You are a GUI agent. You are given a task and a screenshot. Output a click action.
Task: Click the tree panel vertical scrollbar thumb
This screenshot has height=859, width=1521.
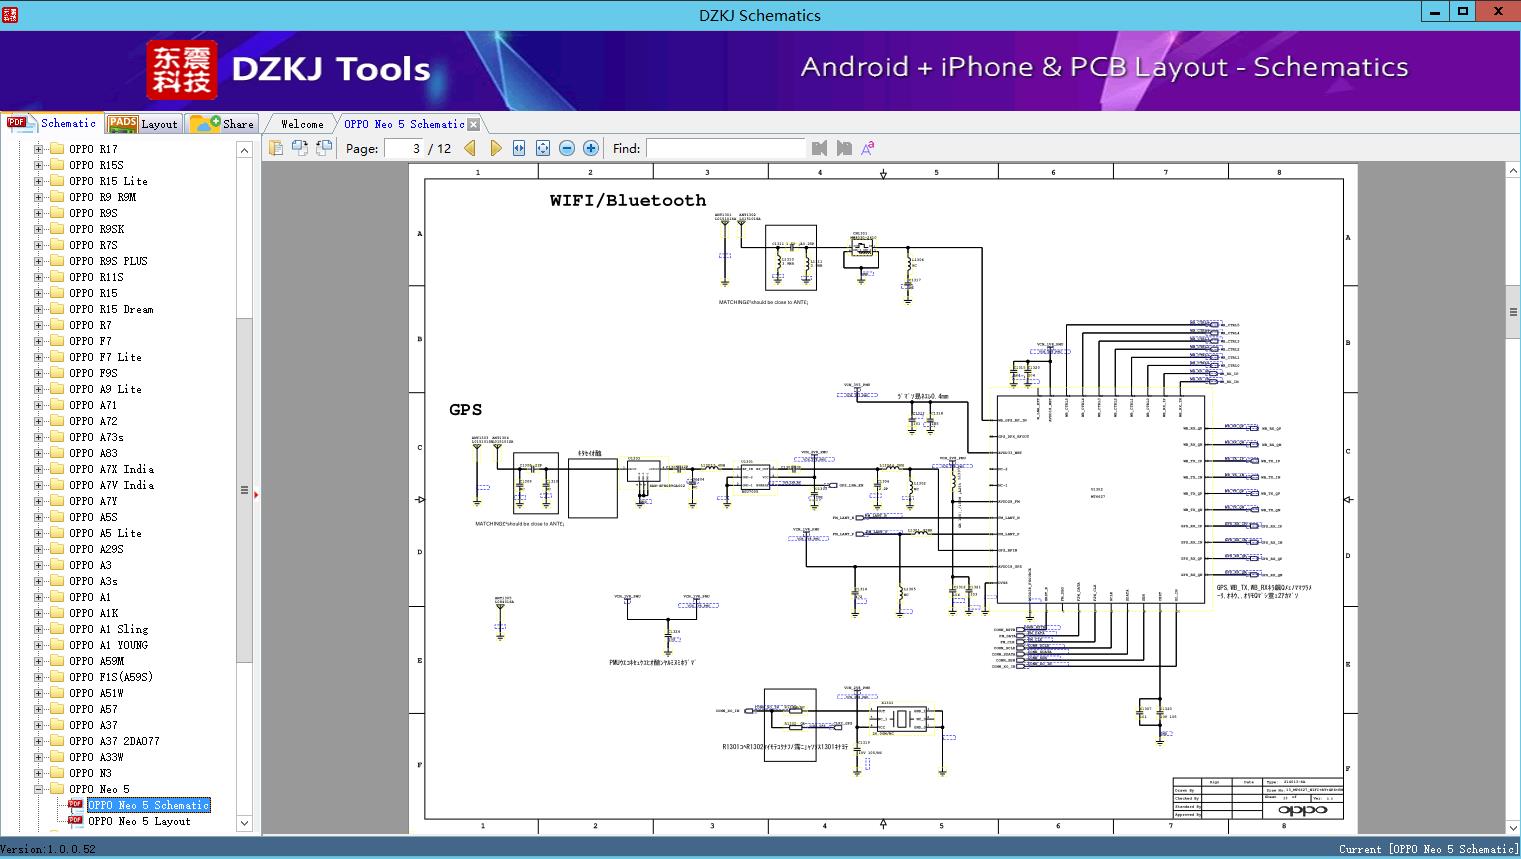pos(244,490)
